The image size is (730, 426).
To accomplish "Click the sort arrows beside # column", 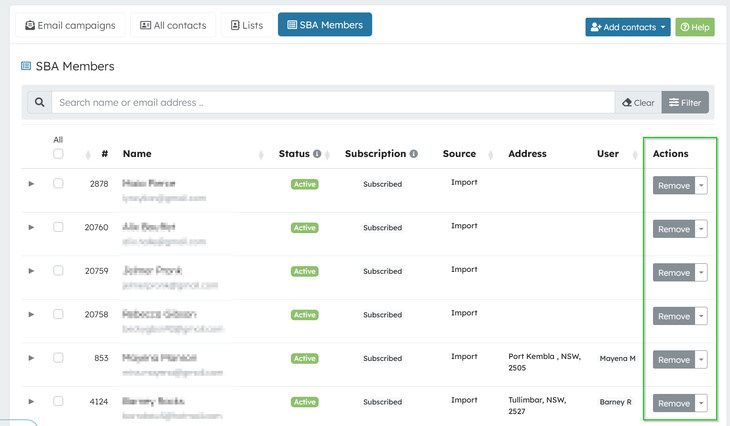I will pos(86,155).
